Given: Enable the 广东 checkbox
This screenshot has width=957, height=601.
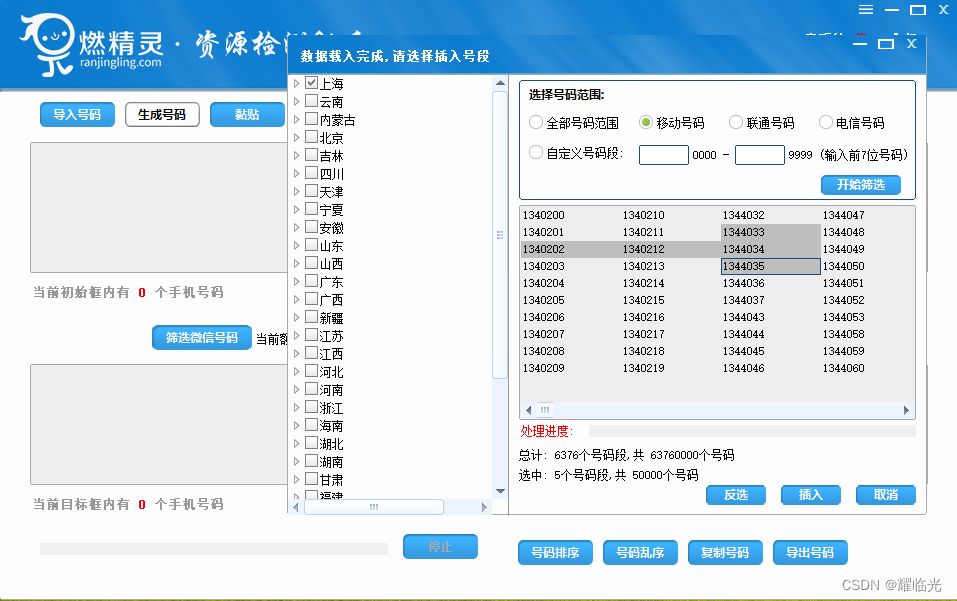Looking at the screenshot, I should [310, 281].
